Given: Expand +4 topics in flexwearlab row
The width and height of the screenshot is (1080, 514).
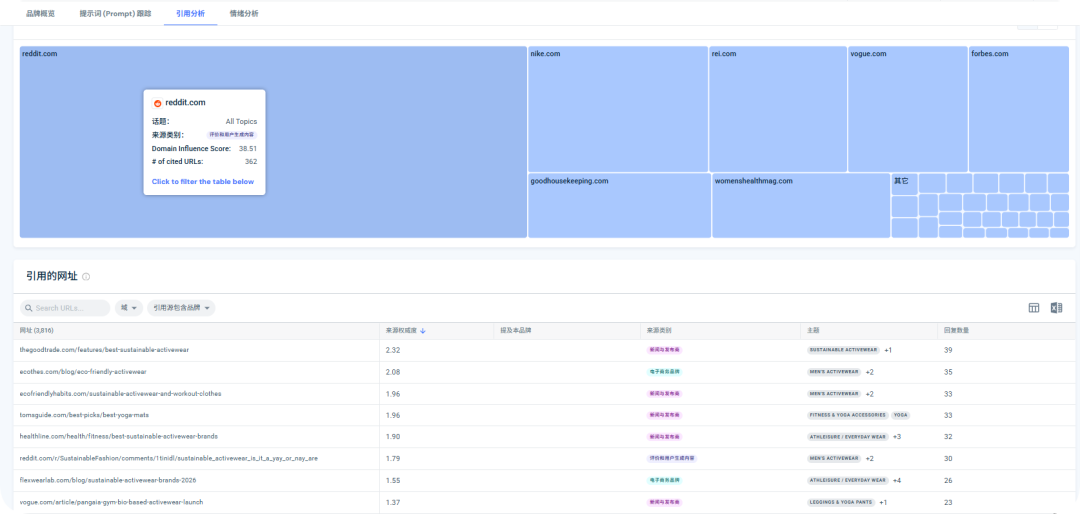Looking at the screenshot, I should [897, 480].
